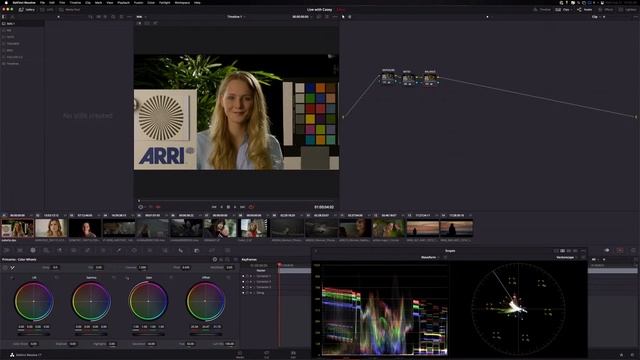Image resolution: width=640 pixels, height=360 pixels.
Task: Open the Key palette
Action: [x=196, y=250]
